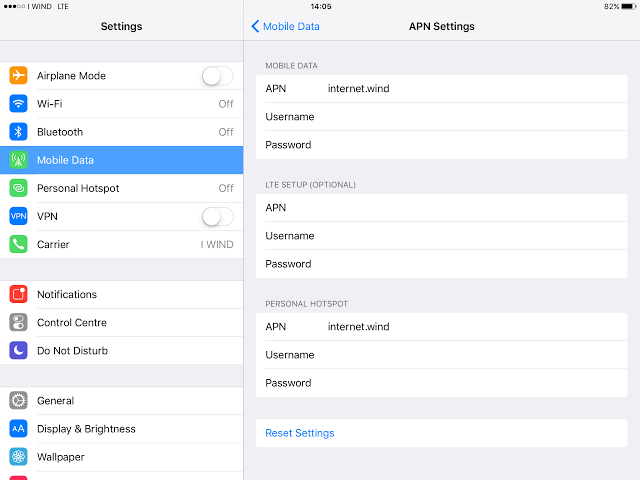Tap the blue Wi-Fi icon
The height and width of the screenshot is (480, 640).
pos(18,104)
